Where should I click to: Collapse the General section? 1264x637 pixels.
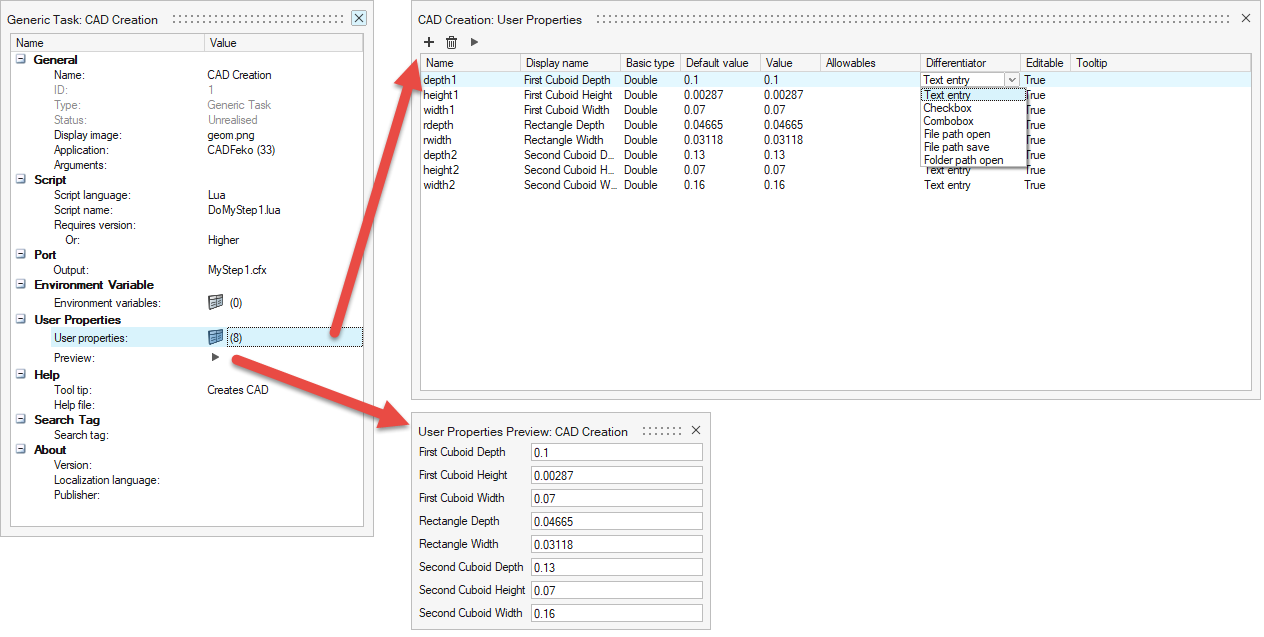click(x=21, y=60)
